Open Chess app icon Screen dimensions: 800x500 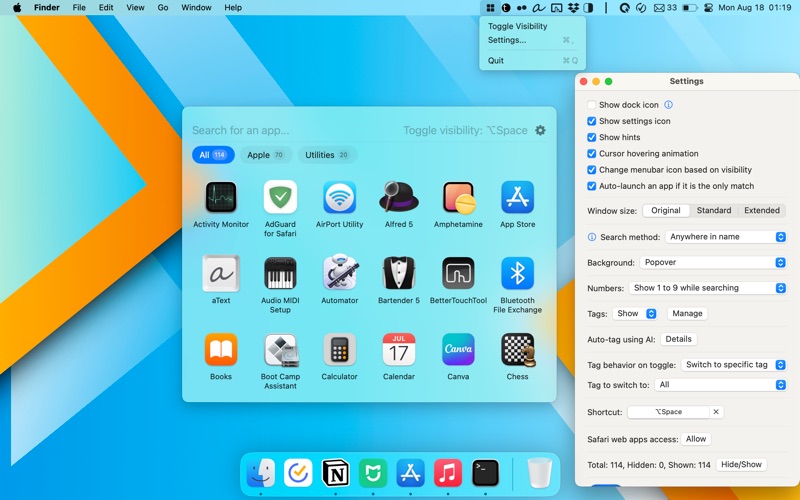tap(518, 350)
